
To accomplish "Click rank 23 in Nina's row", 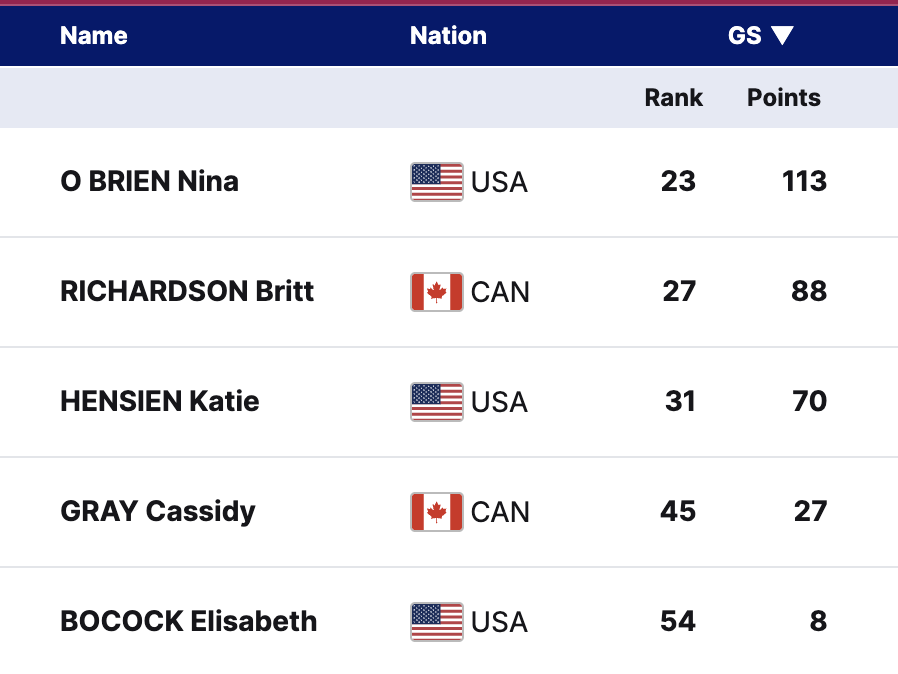I will [x=678, y=182].
